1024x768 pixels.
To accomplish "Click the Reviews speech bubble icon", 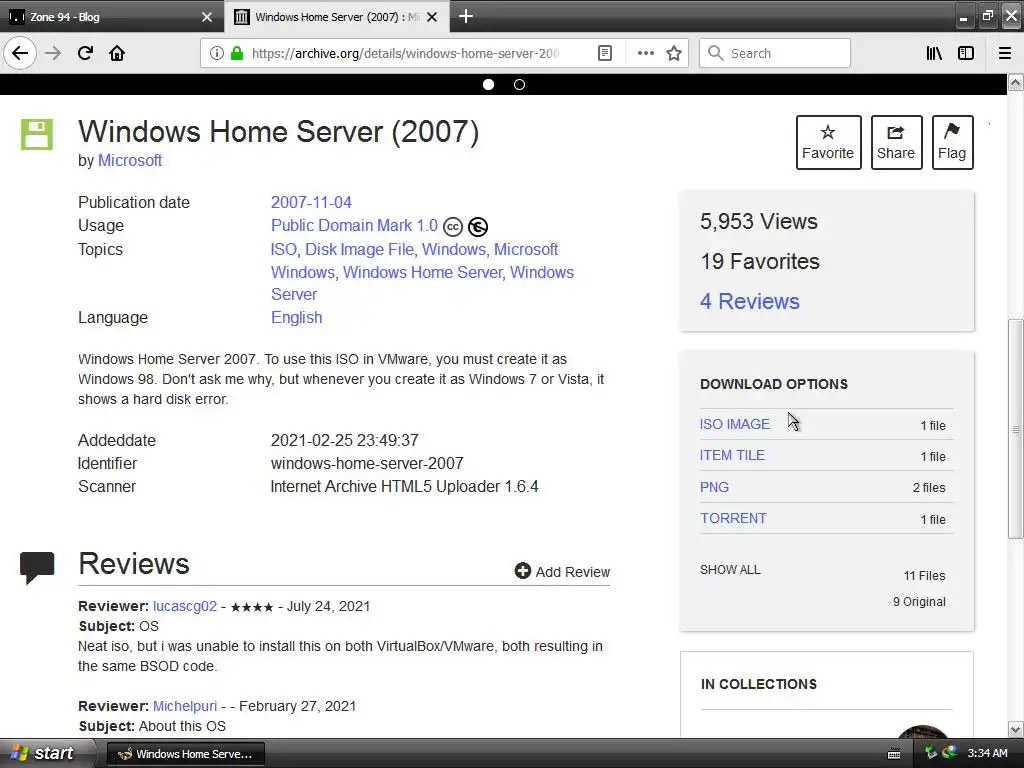I will click(37, 568).
